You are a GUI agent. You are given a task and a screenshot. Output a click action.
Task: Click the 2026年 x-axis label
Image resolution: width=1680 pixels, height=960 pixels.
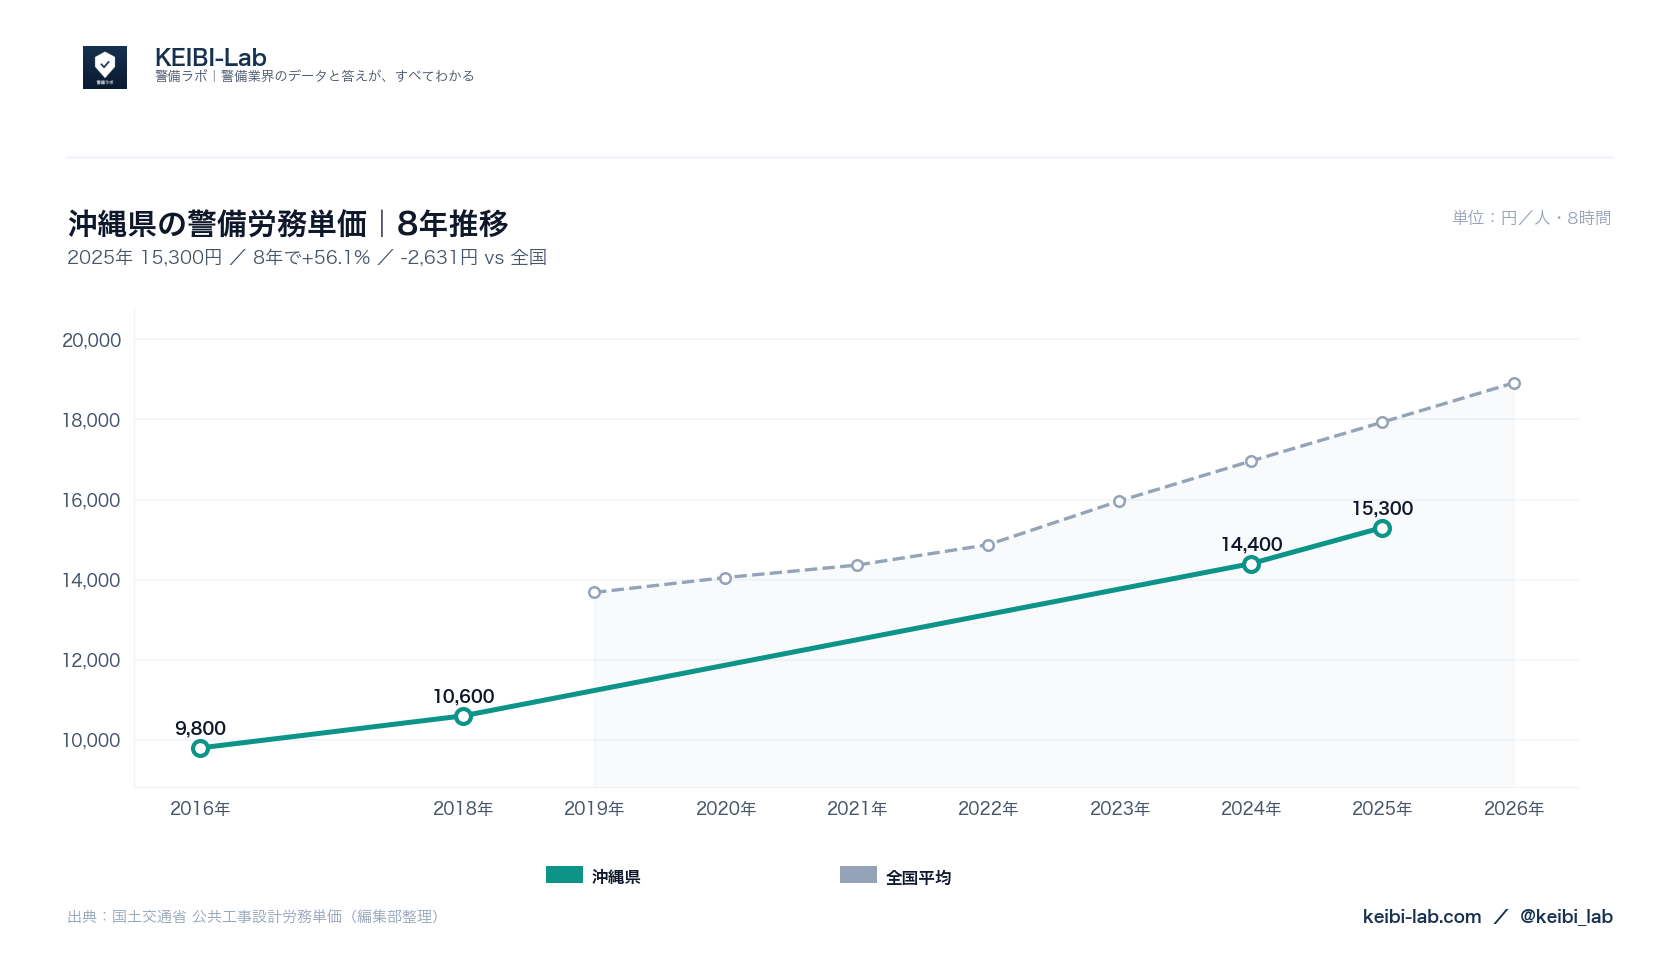coord(1514,808)
